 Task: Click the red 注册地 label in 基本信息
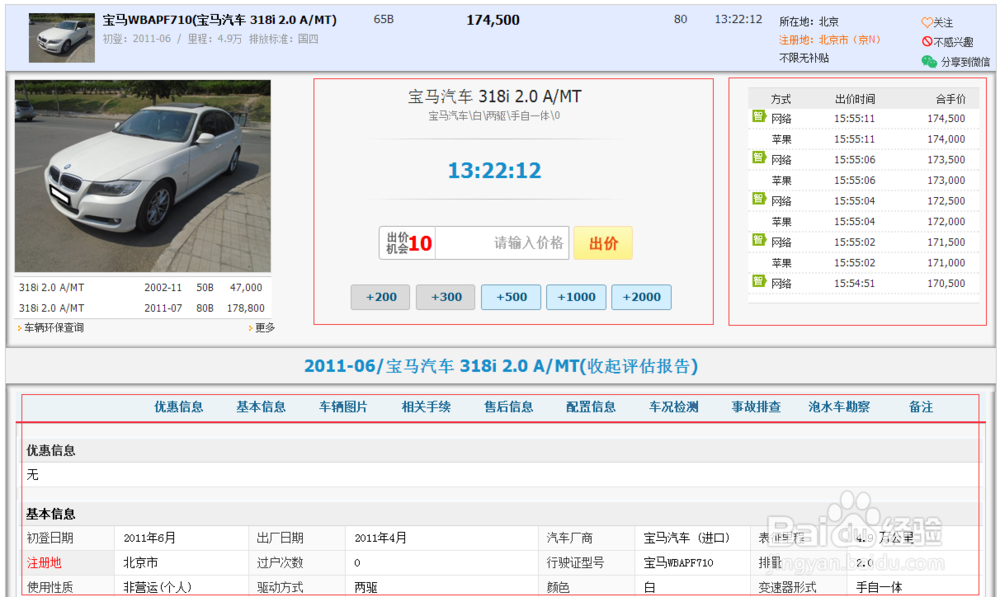click(x=44, y=563)
